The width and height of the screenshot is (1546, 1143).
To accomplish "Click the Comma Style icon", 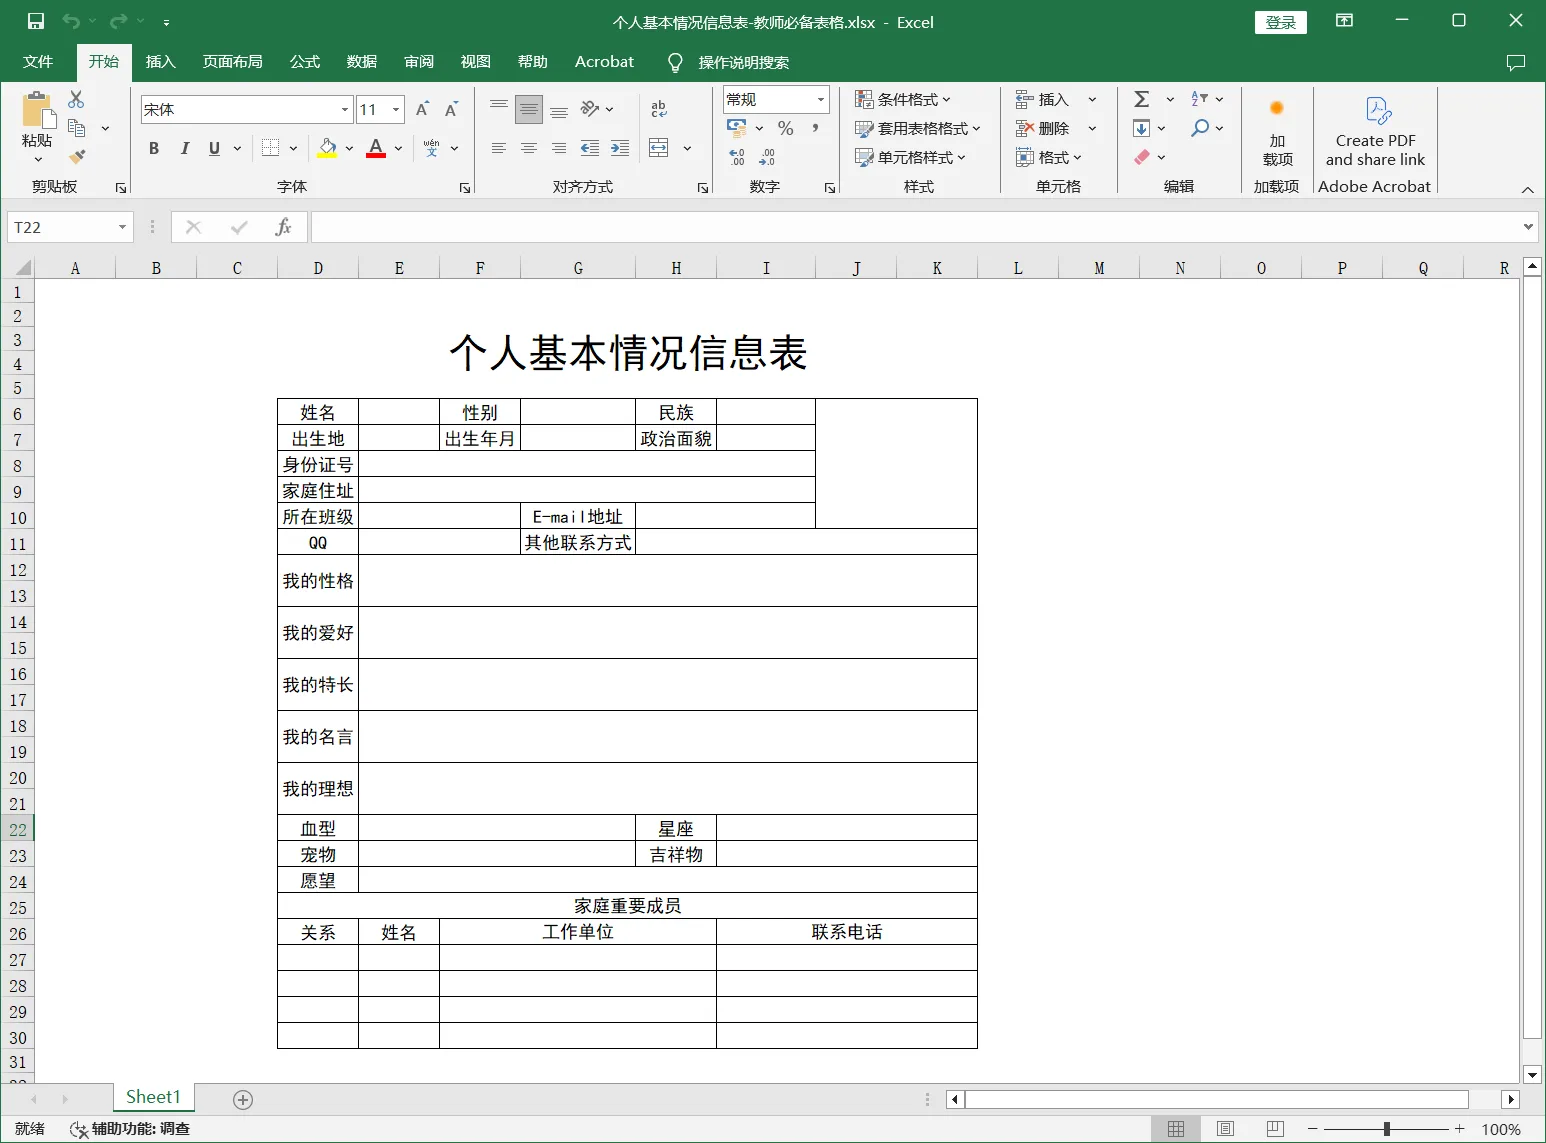I will click(816, 128).
